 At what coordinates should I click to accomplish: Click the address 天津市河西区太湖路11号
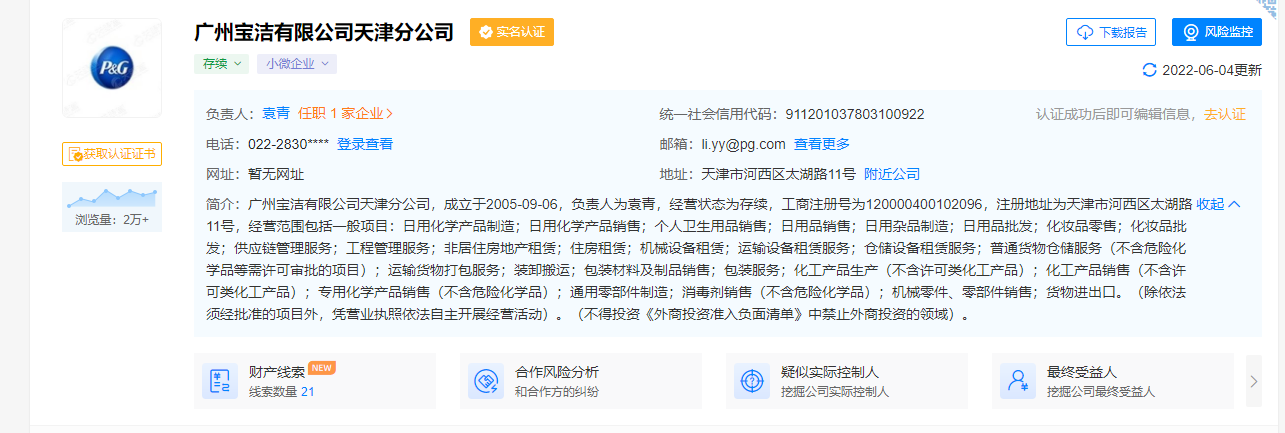point(778,174)
